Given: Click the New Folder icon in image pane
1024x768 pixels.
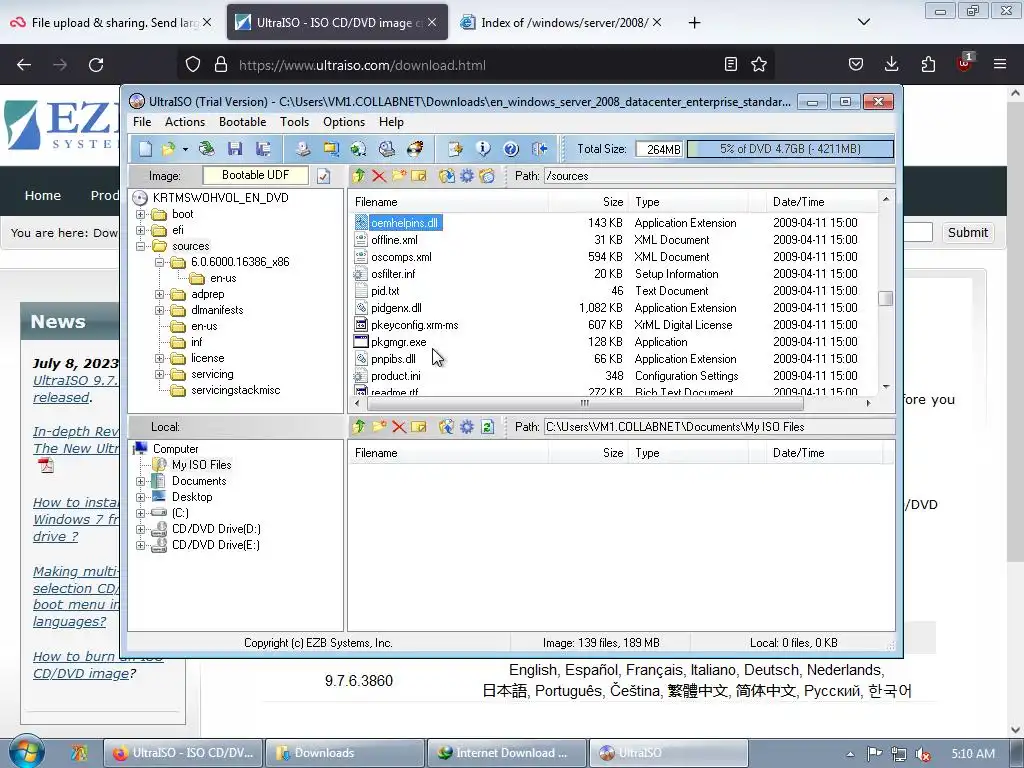Looking at the screenshot, I should click(399, 176).
